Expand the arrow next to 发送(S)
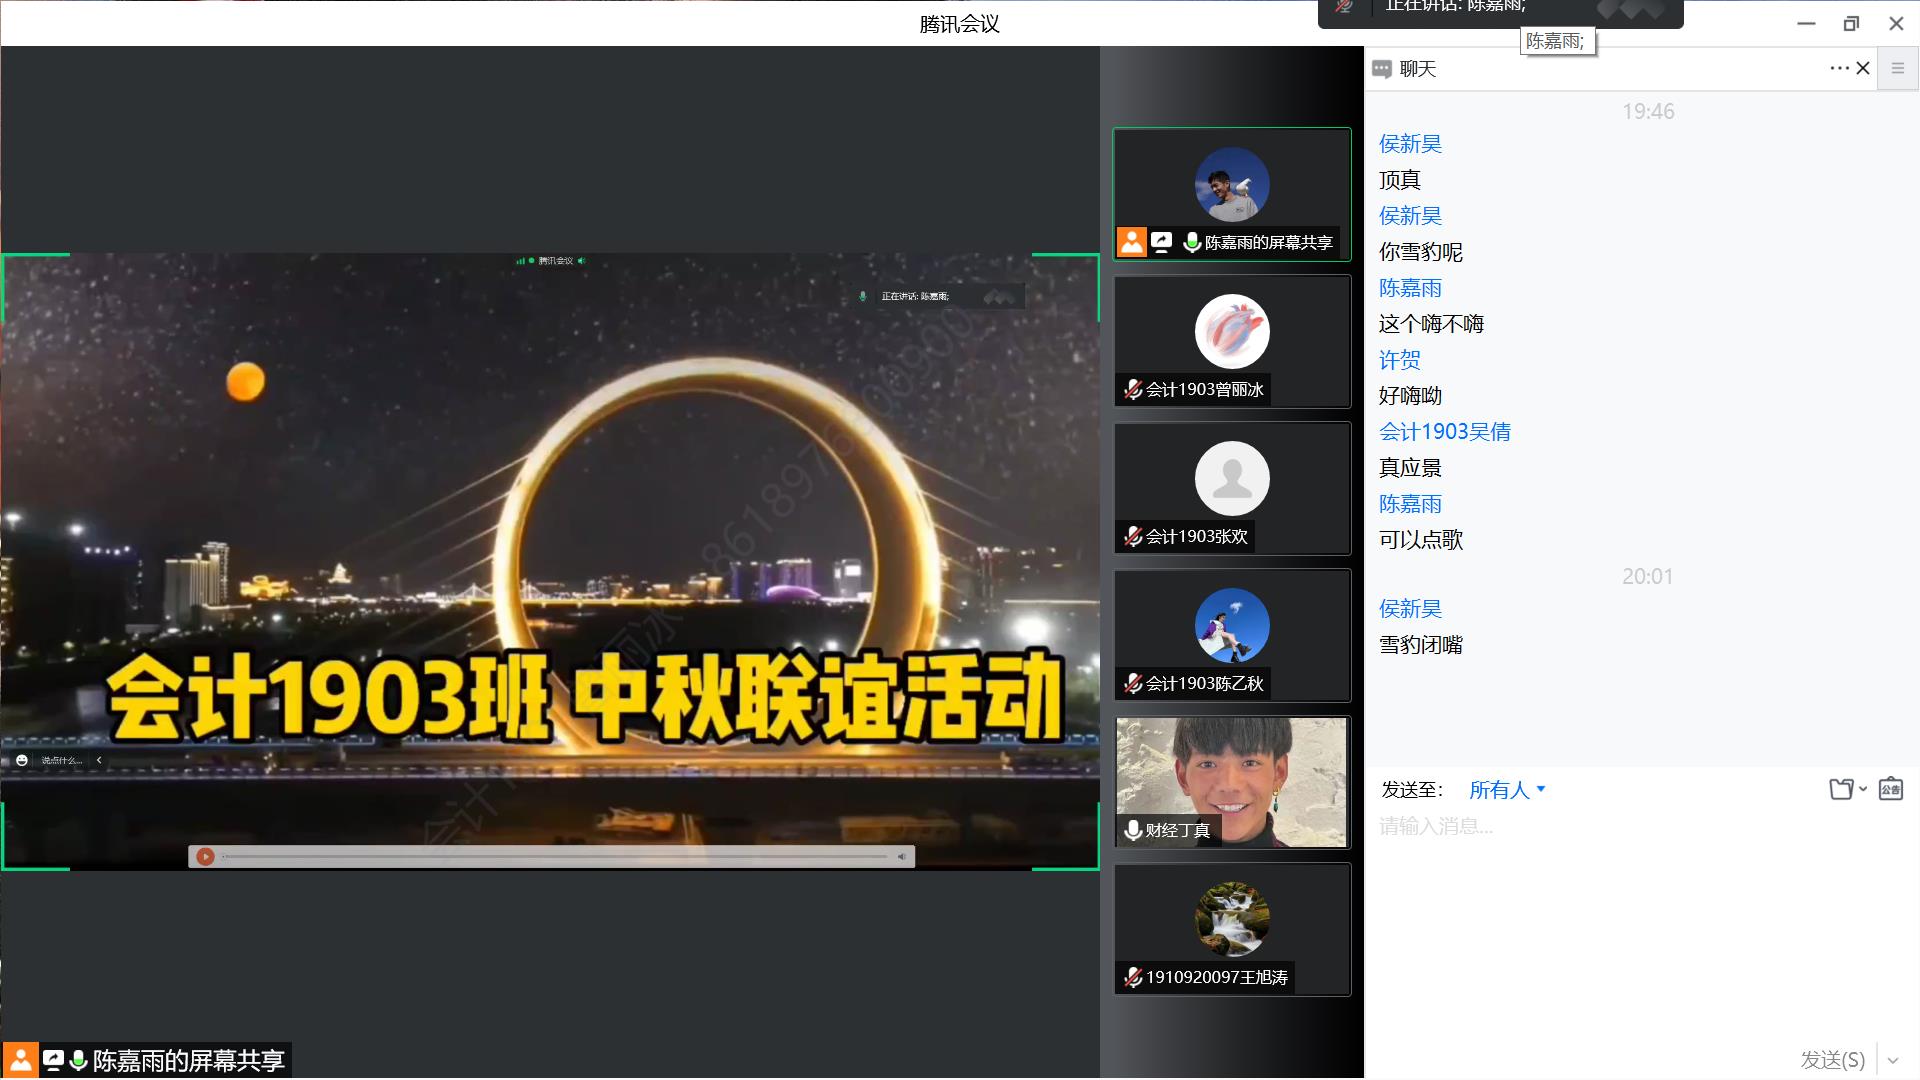Viewport: 1920px width, 1080px height. click(1893, 1060)
